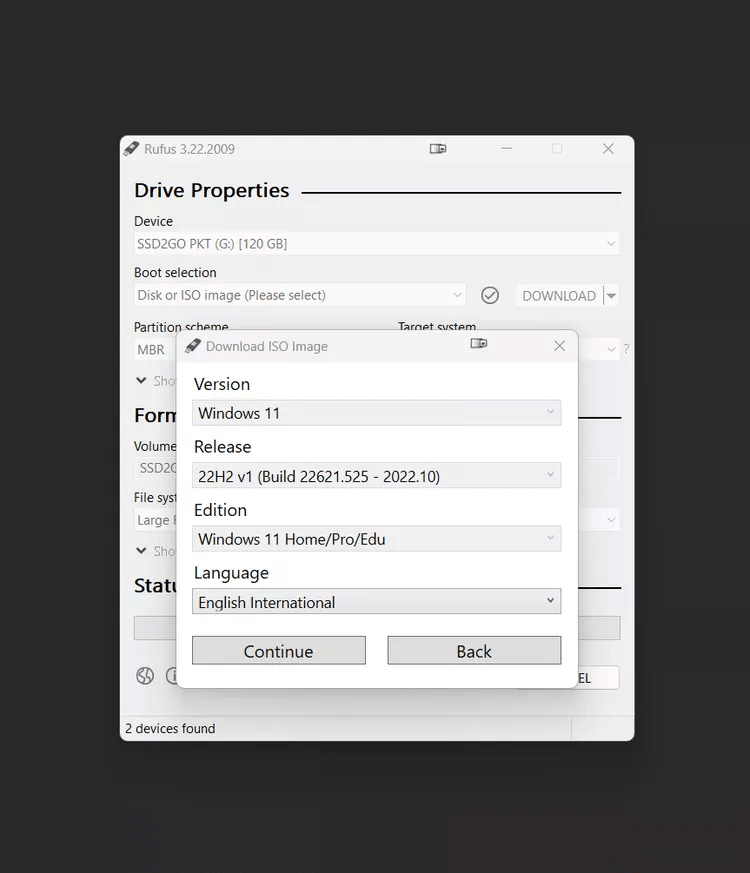Click the globe language icon in Rufus
This screenshot has width=750, height=873.
pyautogui.click(x=145, y=676)
